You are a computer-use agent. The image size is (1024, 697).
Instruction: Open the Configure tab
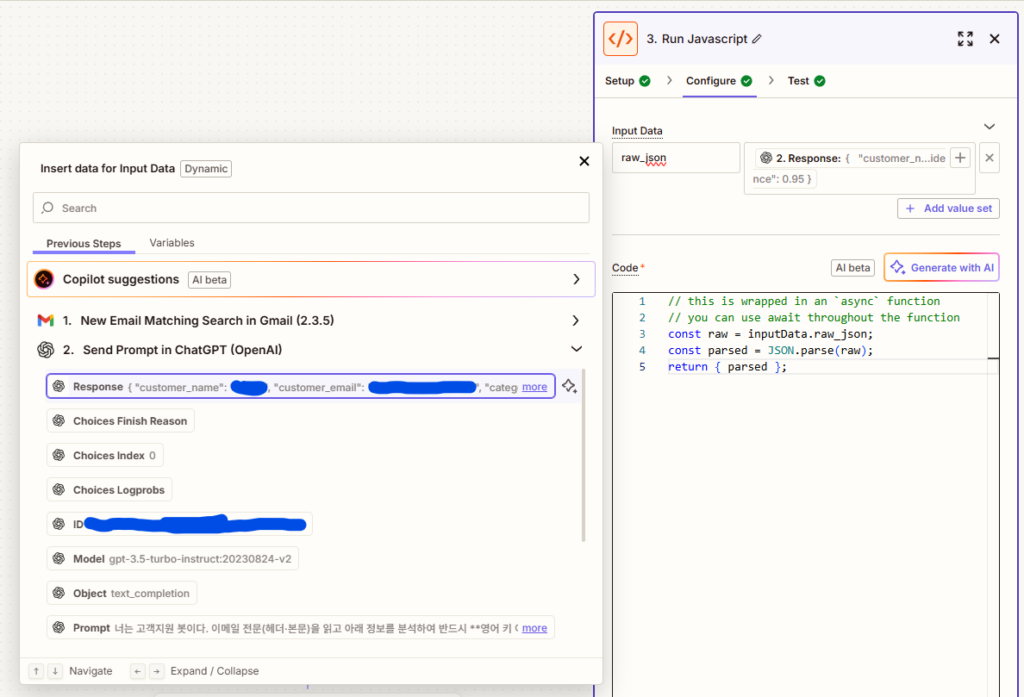coord(719,81)
